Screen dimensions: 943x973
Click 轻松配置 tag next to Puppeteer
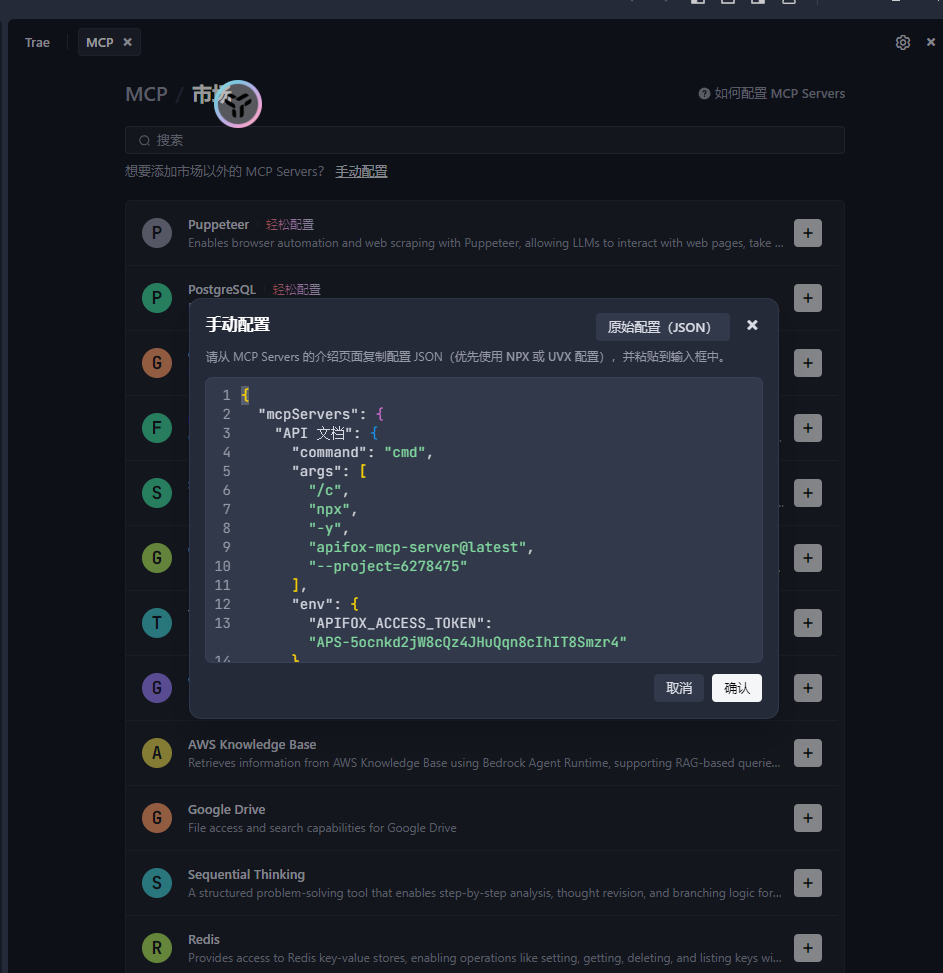coord(290,225)
